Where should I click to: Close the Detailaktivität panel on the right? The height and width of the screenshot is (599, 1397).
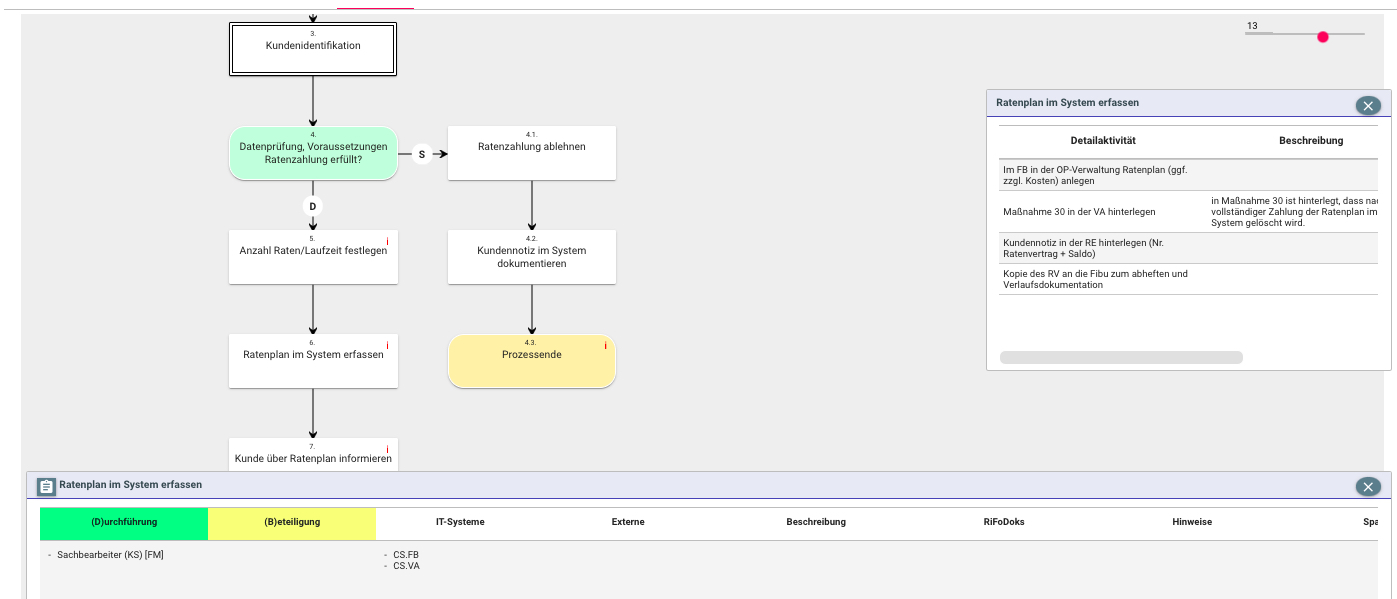tap(1367, 105)
